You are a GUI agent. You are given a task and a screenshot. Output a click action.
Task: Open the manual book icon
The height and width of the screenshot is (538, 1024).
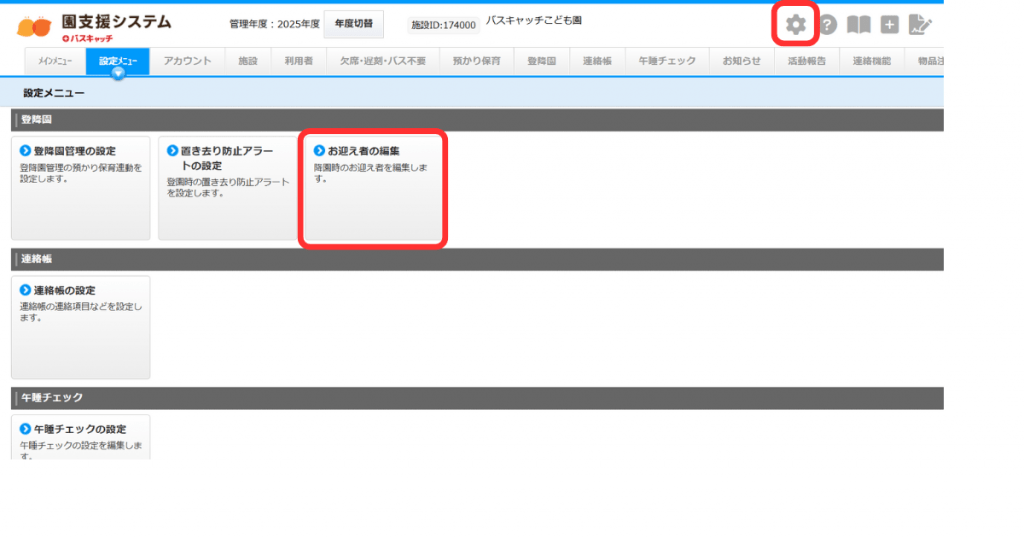(858, 25)
